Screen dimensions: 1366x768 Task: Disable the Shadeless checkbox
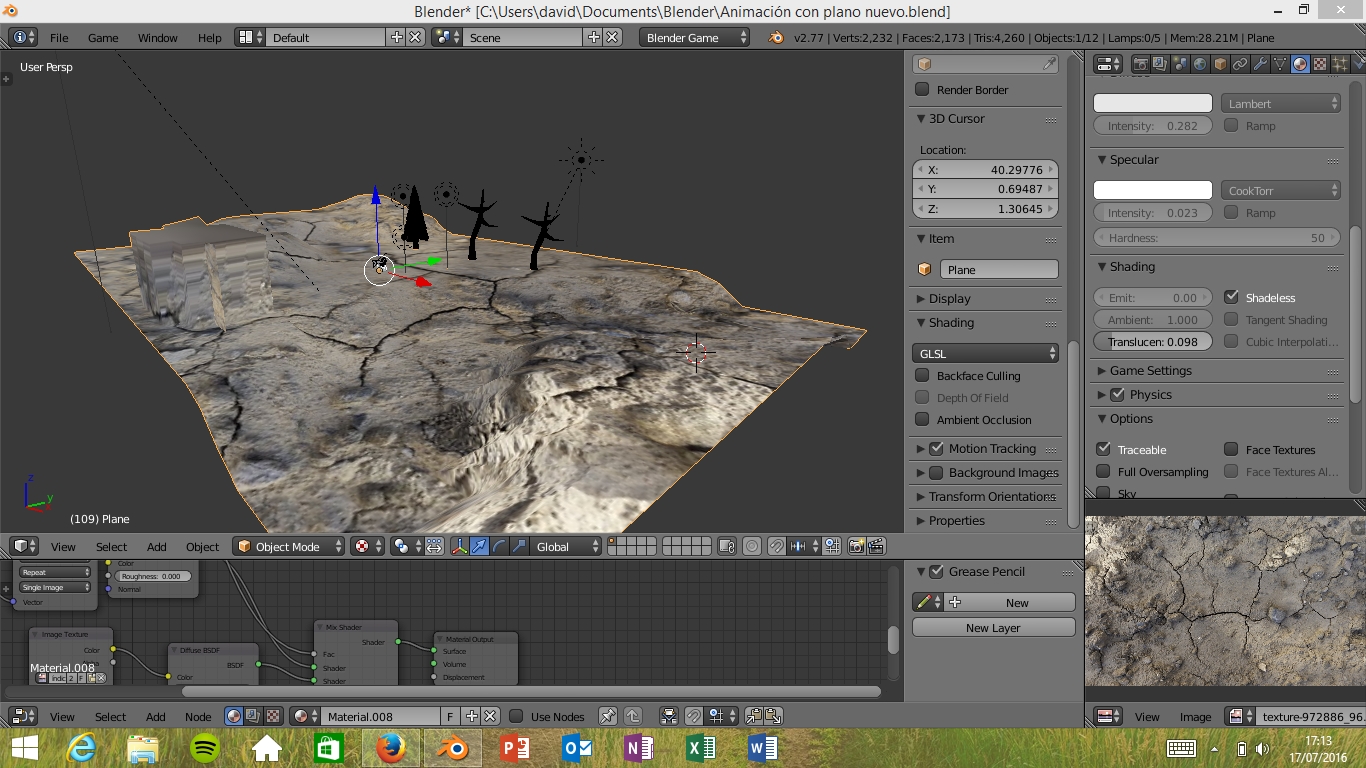[1231, 297]
